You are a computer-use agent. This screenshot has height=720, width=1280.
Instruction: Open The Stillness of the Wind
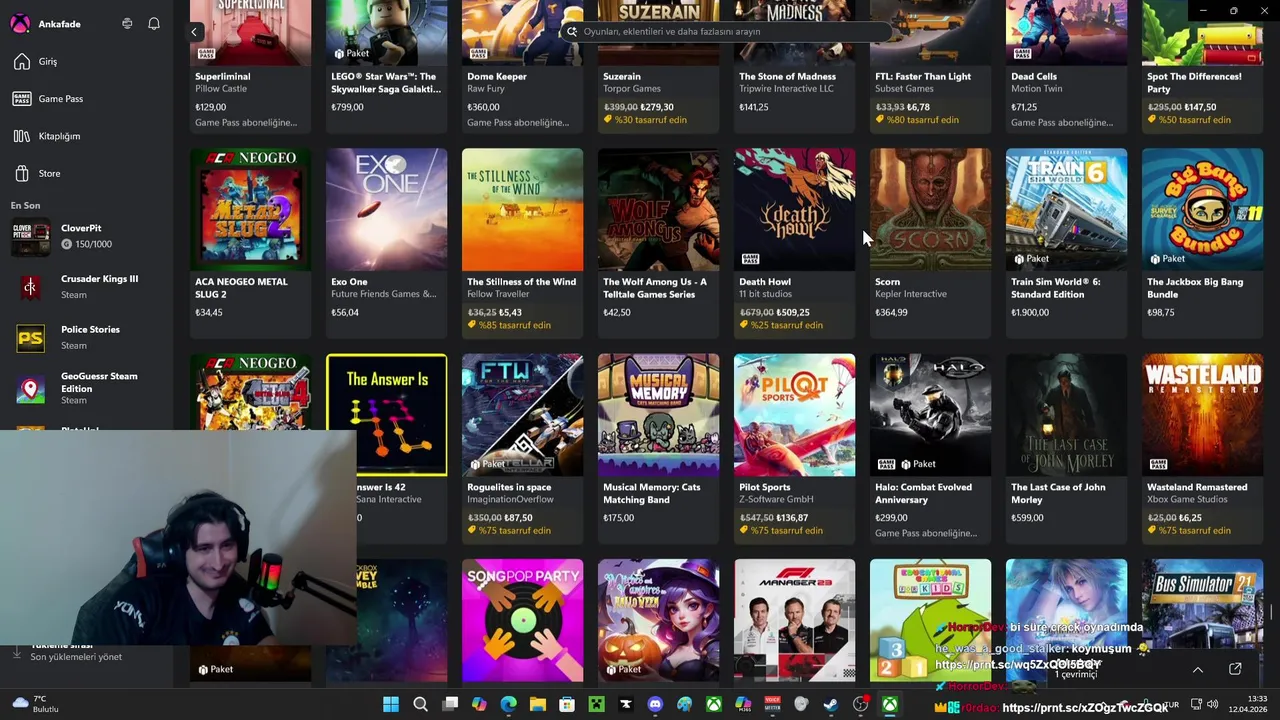[523, 243]
